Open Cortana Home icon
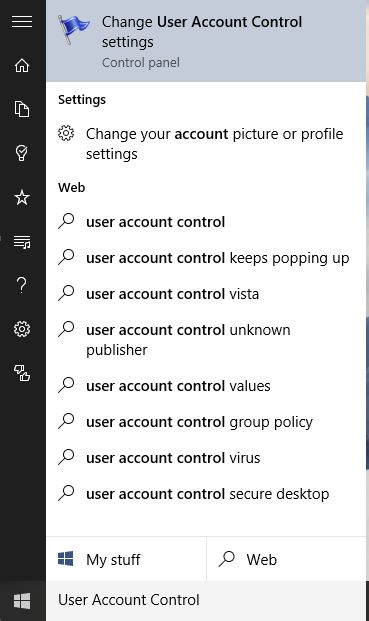 (22, 65)
